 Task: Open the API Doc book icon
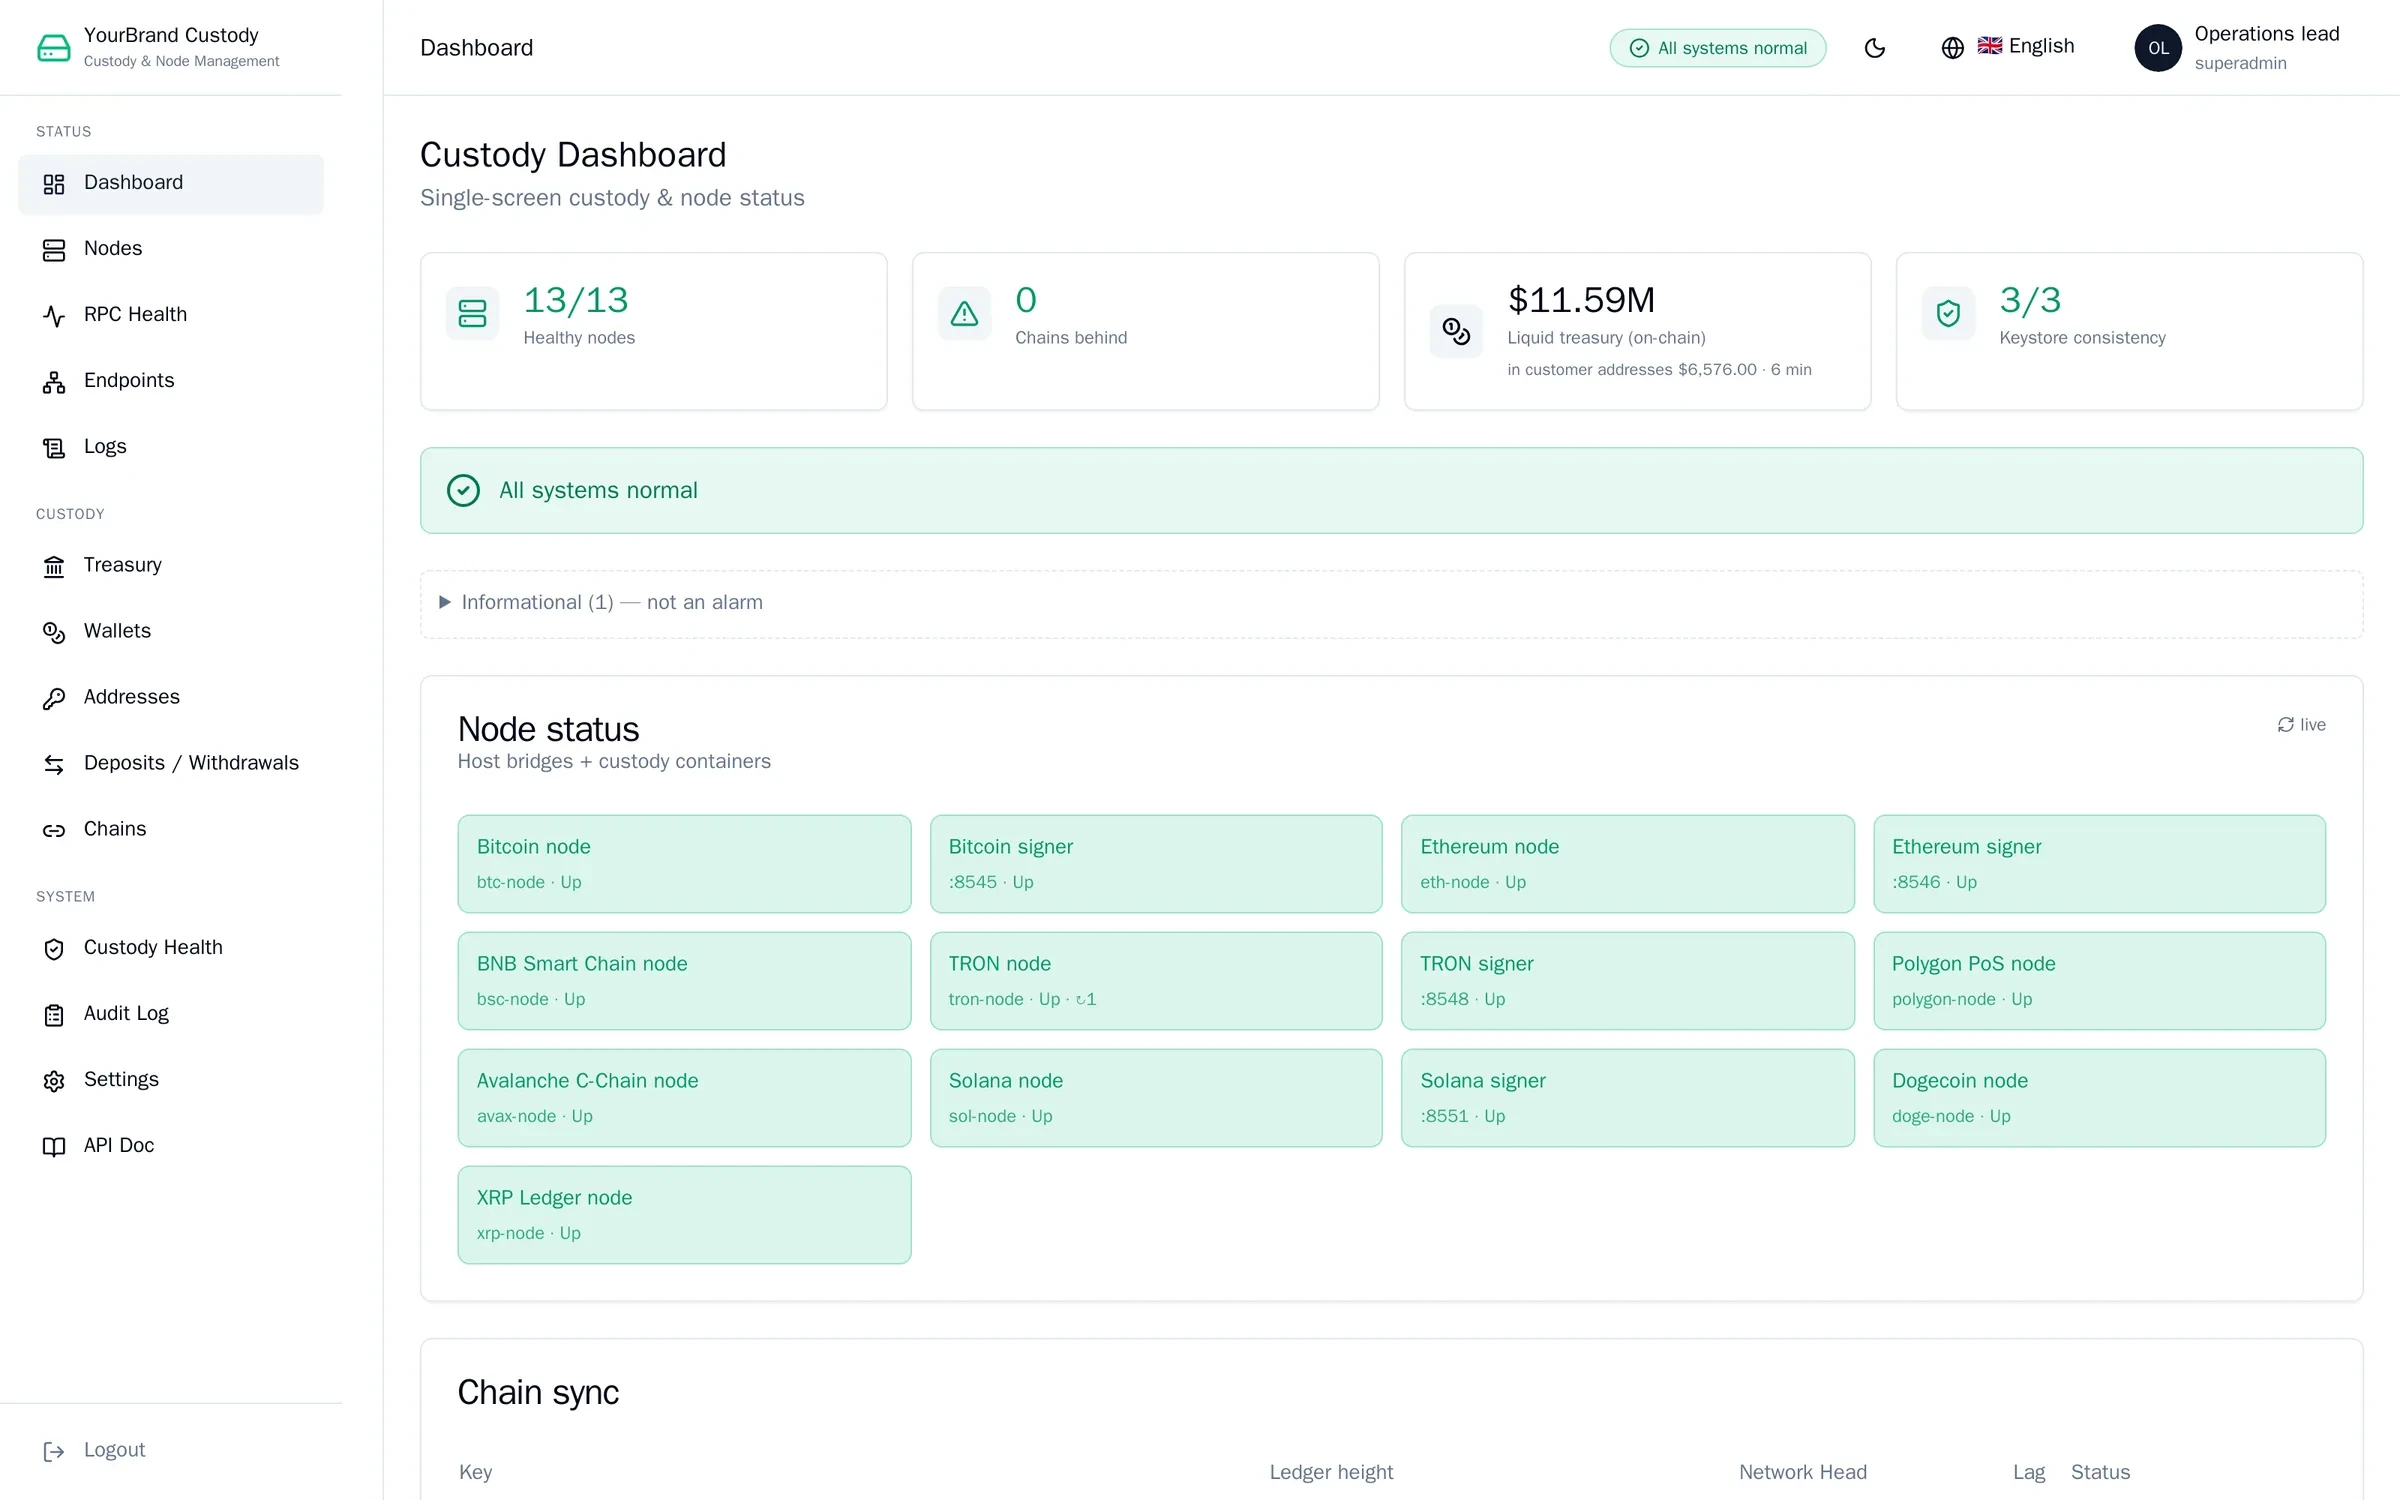click(54, 1147)
